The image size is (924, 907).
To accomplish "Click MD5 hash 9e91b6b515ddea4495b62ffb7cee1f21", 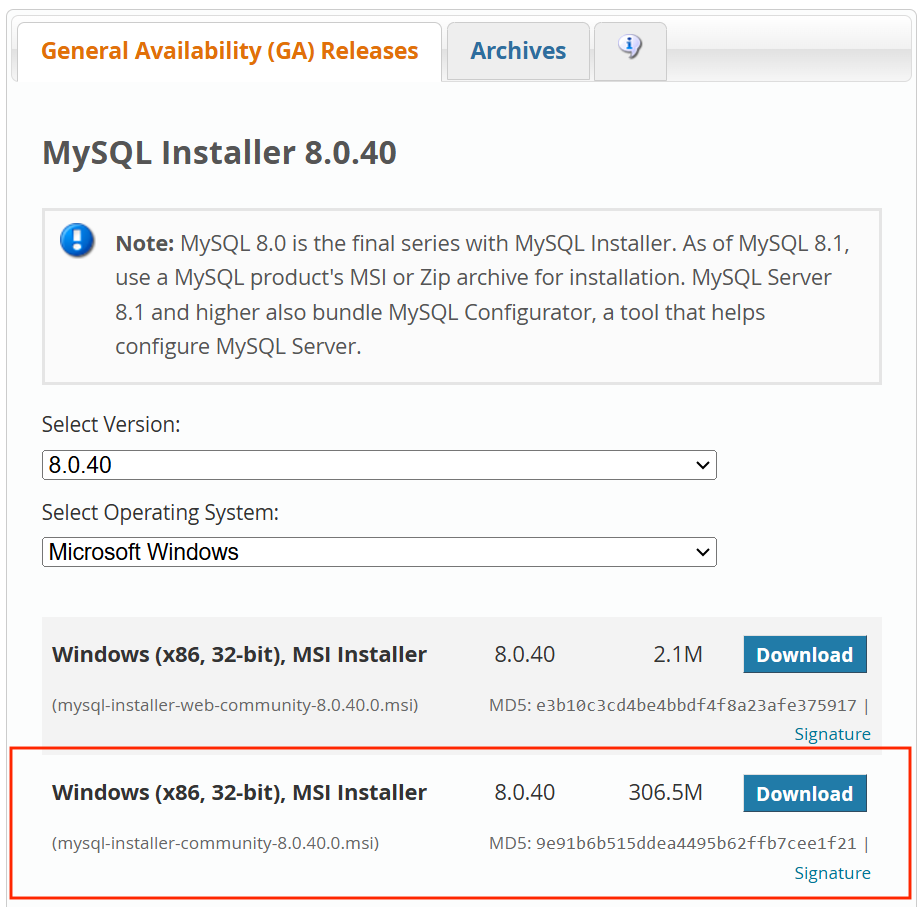I will point(695,844).
